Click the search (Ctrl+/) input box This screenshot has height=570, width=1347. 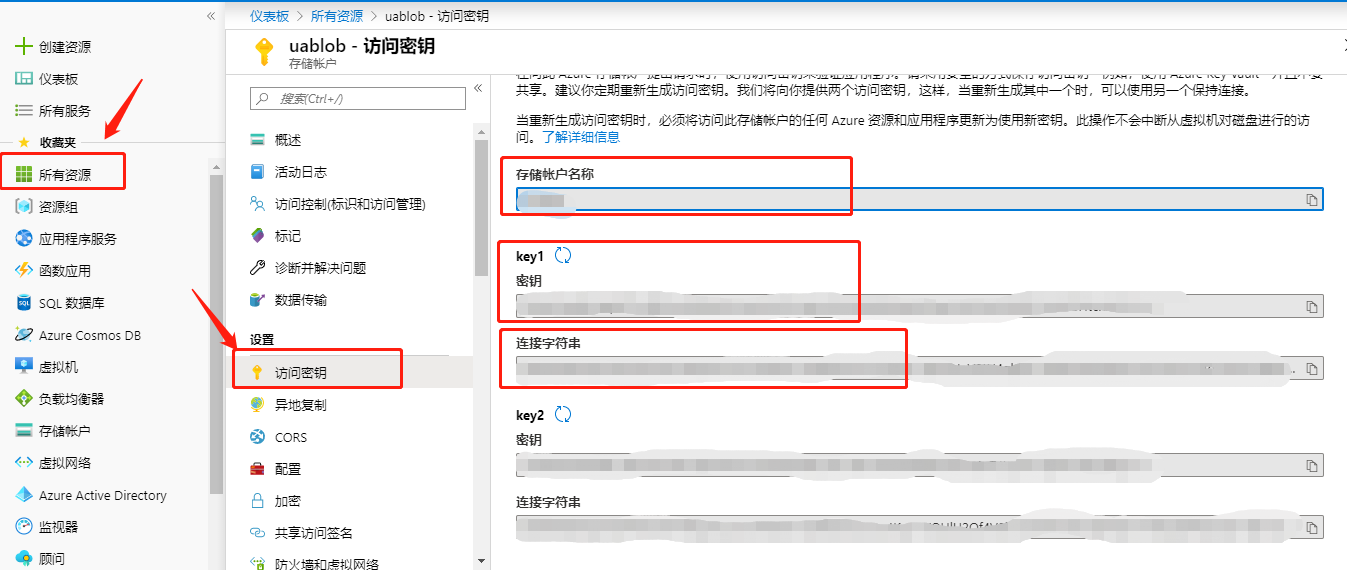coord(357,98)
